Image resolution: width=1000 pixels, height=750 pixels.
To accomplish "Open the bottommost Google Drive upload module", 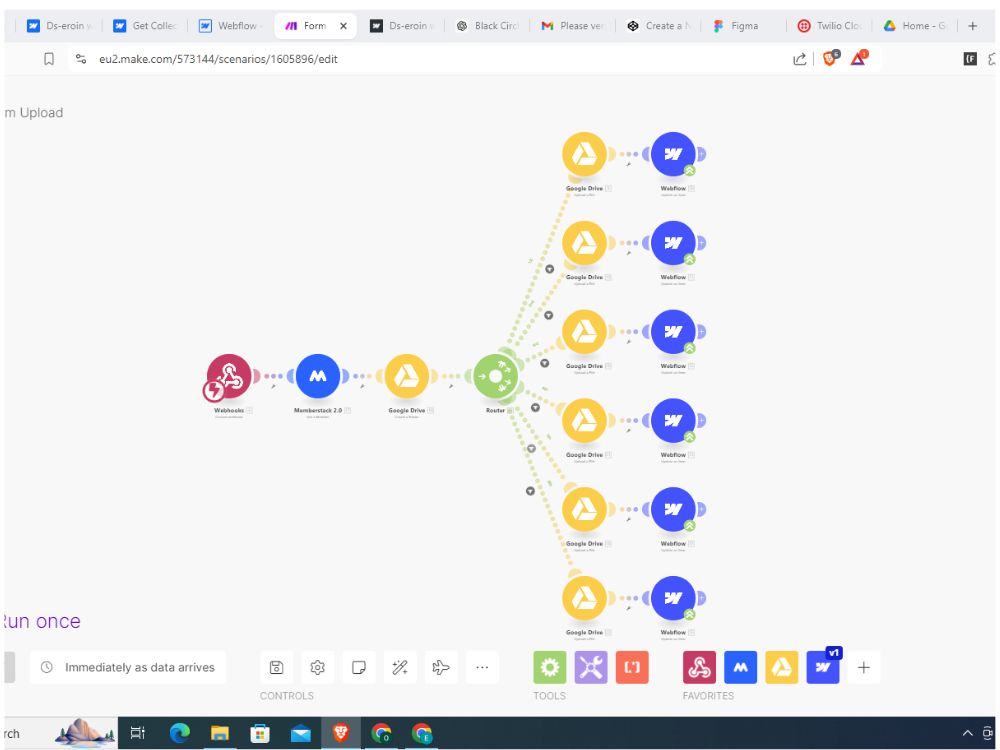I will (584, 598).
